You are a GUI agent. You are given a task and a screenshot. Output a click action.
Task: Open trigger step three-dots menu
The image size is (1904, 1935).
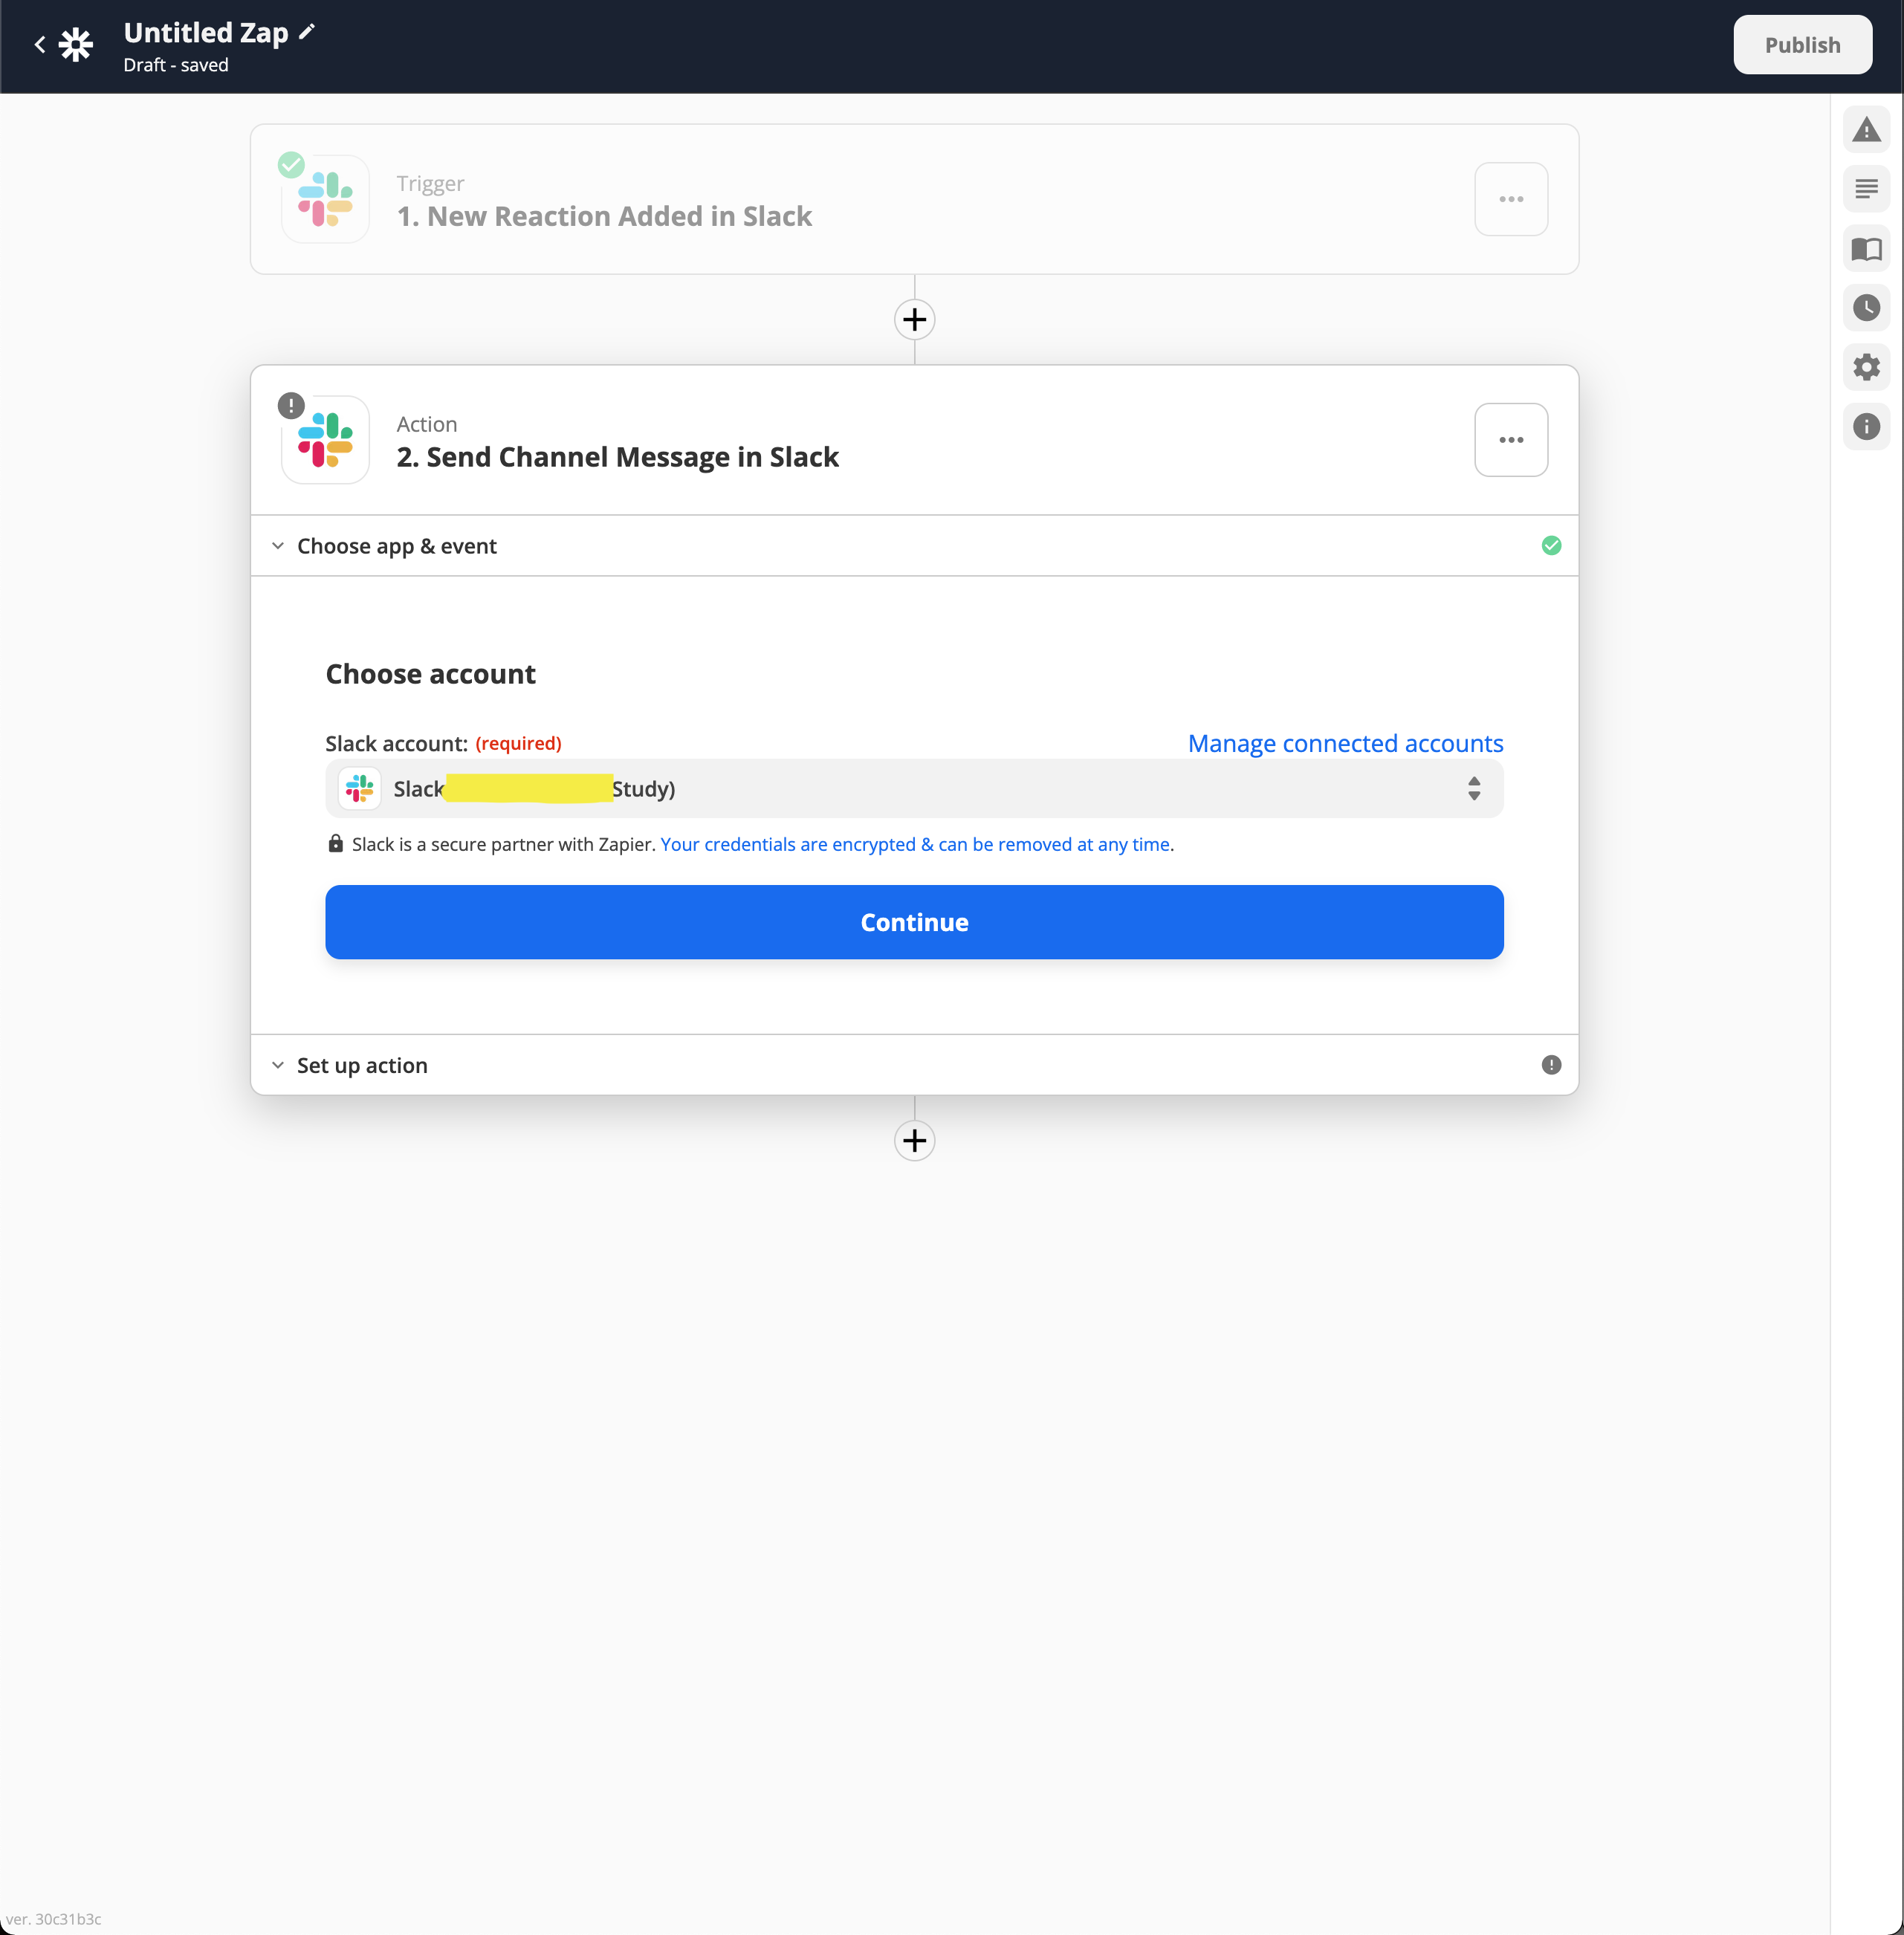[1510, 199]
